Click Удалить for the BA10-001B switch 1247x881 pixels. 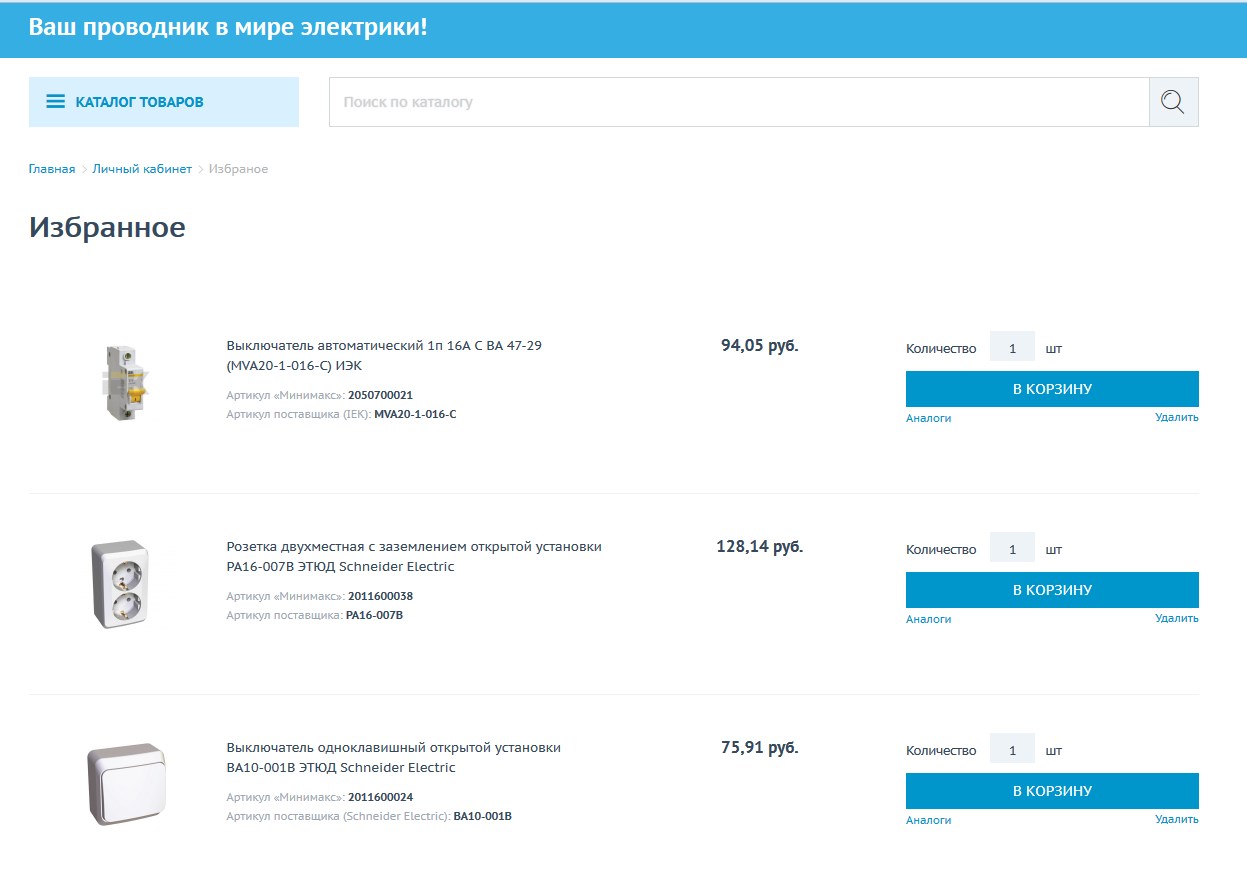(1176, 819)
